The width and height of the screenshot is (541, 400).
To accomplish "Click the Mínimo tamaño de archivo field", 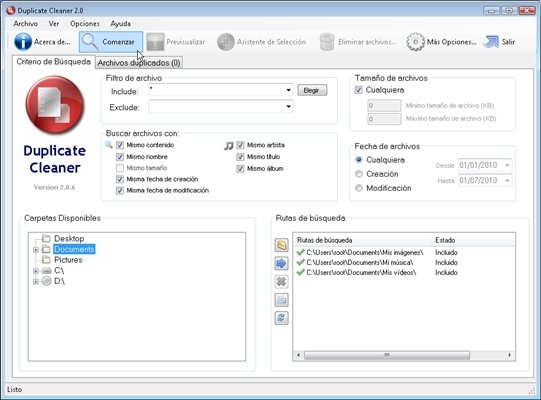I will tap(384, 105).
